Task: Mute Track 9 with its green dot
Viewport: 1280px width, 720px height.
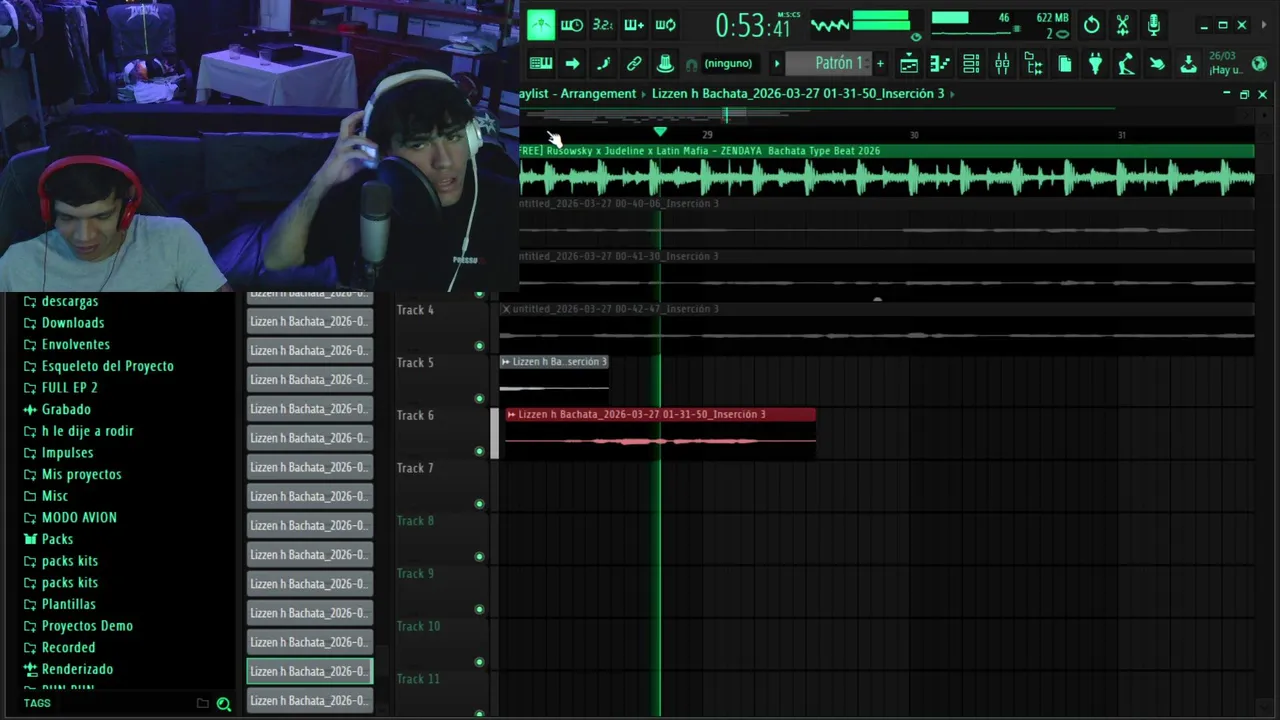Action: pos(479,609)
